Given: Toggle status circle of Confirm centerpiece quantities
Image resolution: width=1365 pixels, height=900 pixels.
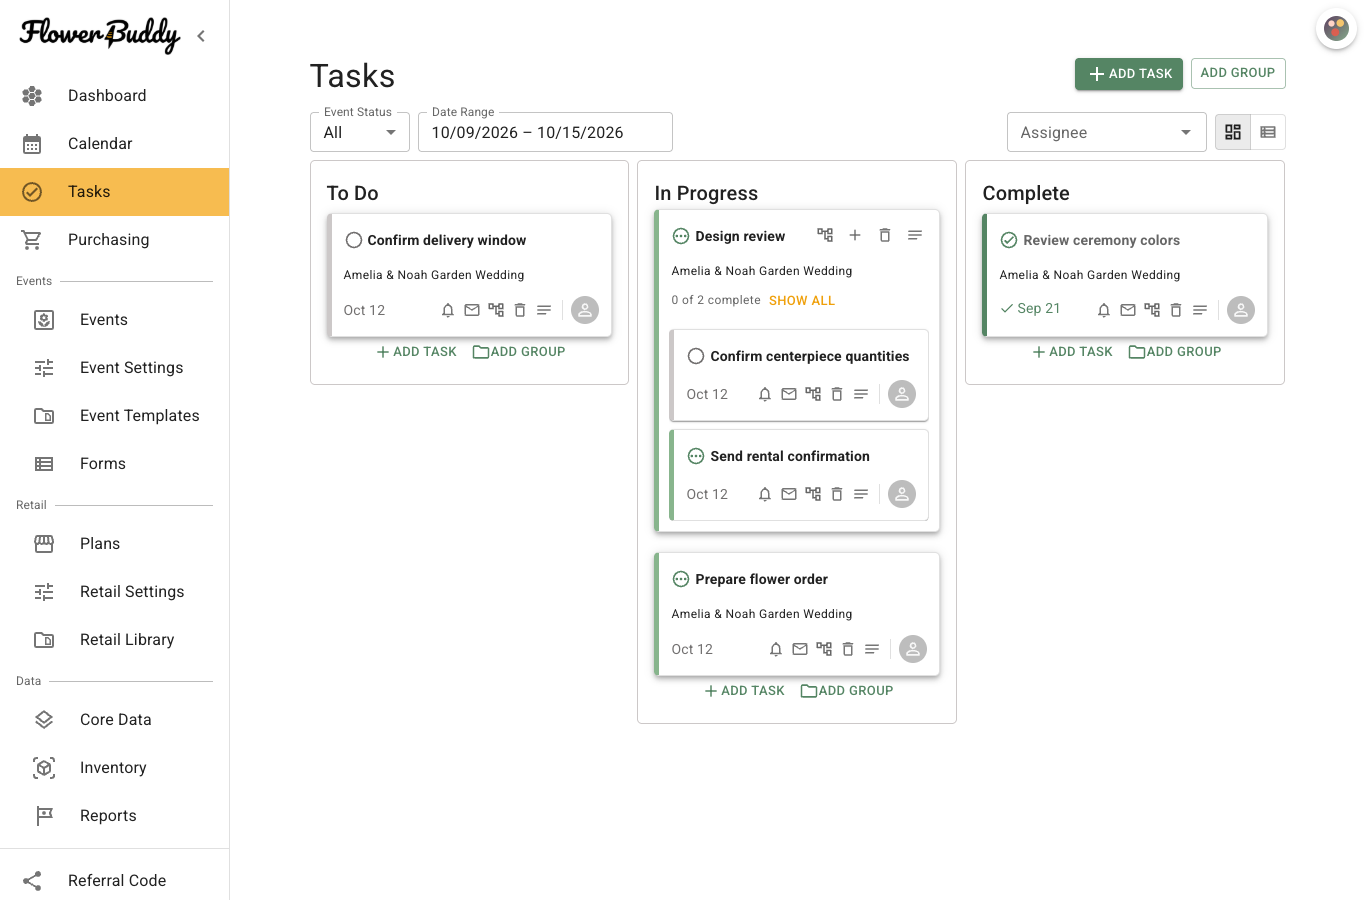Looking at the screenshot, I should 696,356.
